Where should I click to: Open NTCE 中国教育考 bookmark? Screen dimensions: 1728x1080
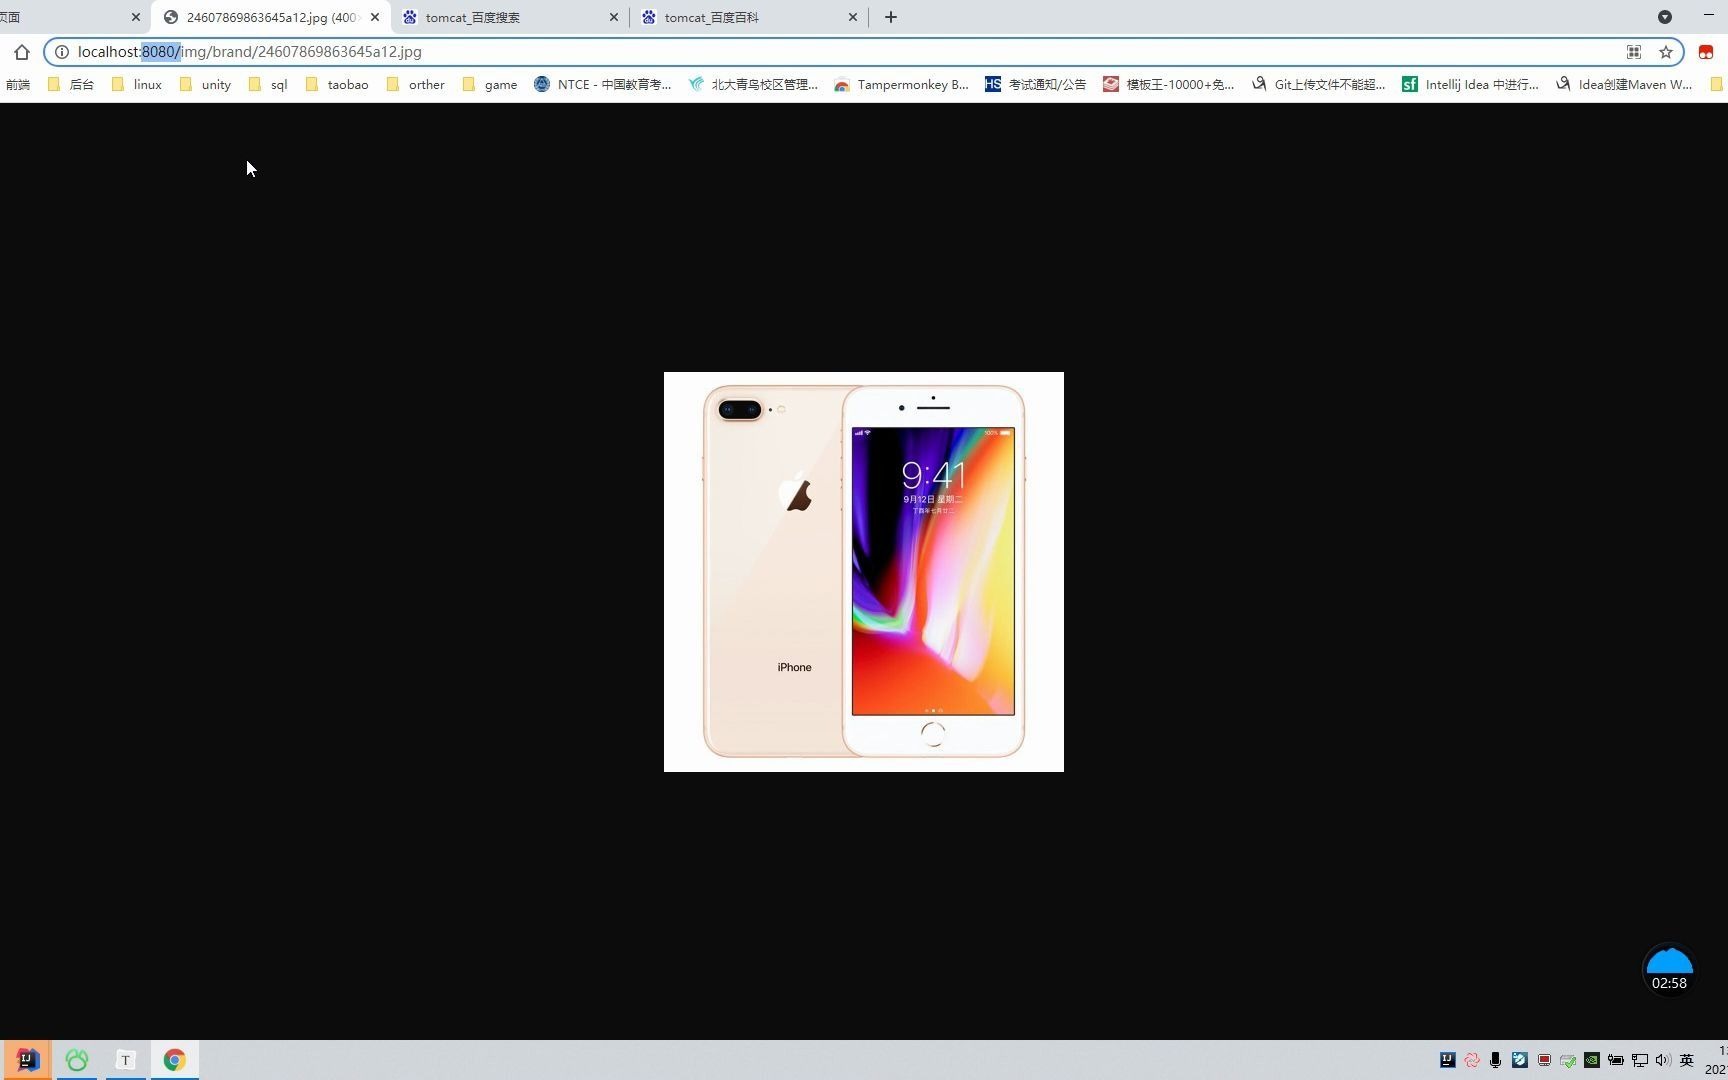[603, 85]
